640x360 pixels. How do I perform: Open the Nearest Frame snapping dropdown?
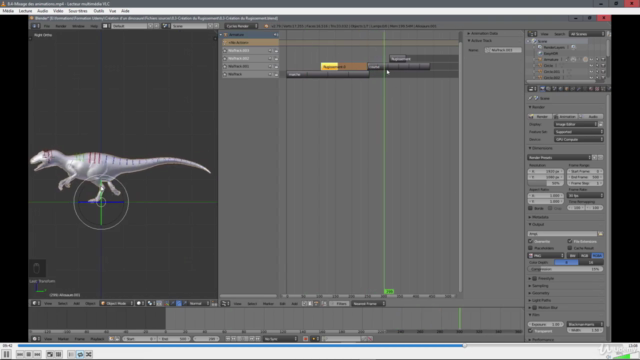(x=368, y=304)
